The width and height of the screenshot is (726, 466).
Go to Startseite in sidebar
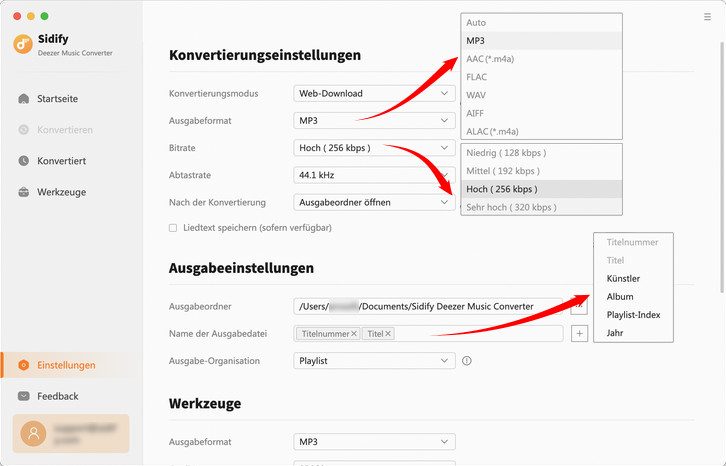click(57, 99)
